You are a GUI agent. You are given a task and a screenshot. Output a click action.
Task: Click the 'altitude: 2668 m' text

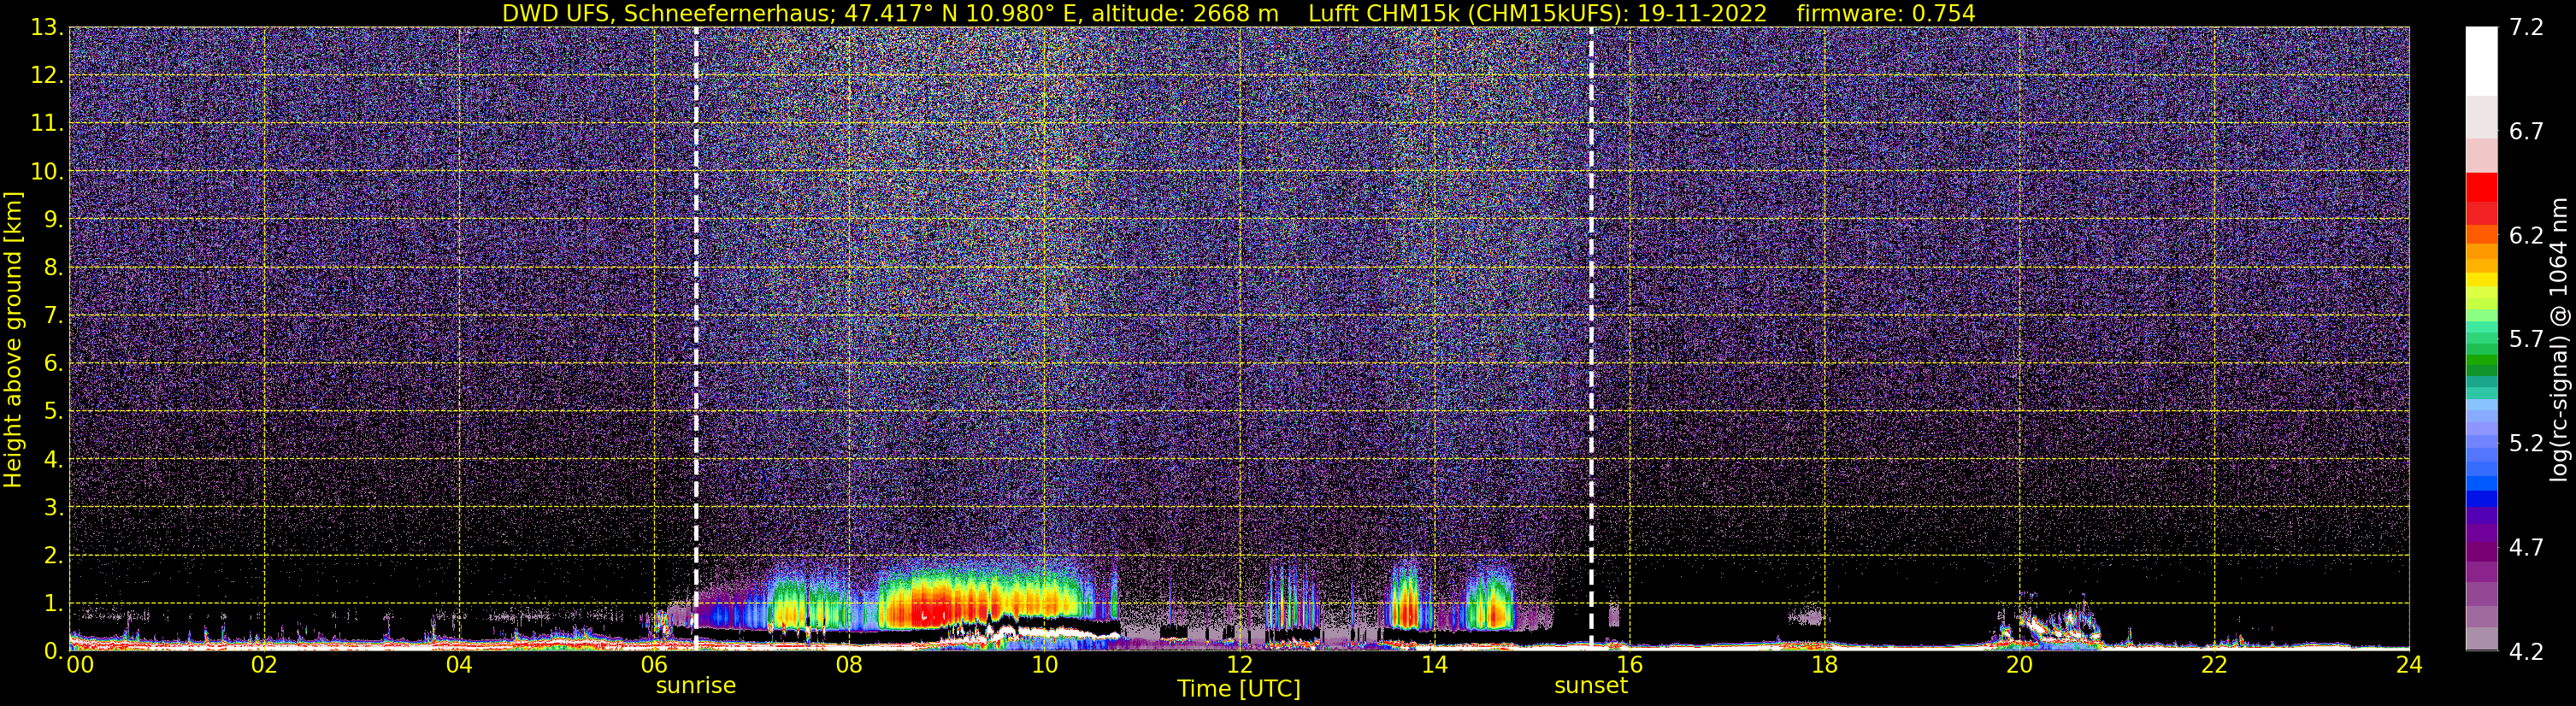click(1185, 14)
